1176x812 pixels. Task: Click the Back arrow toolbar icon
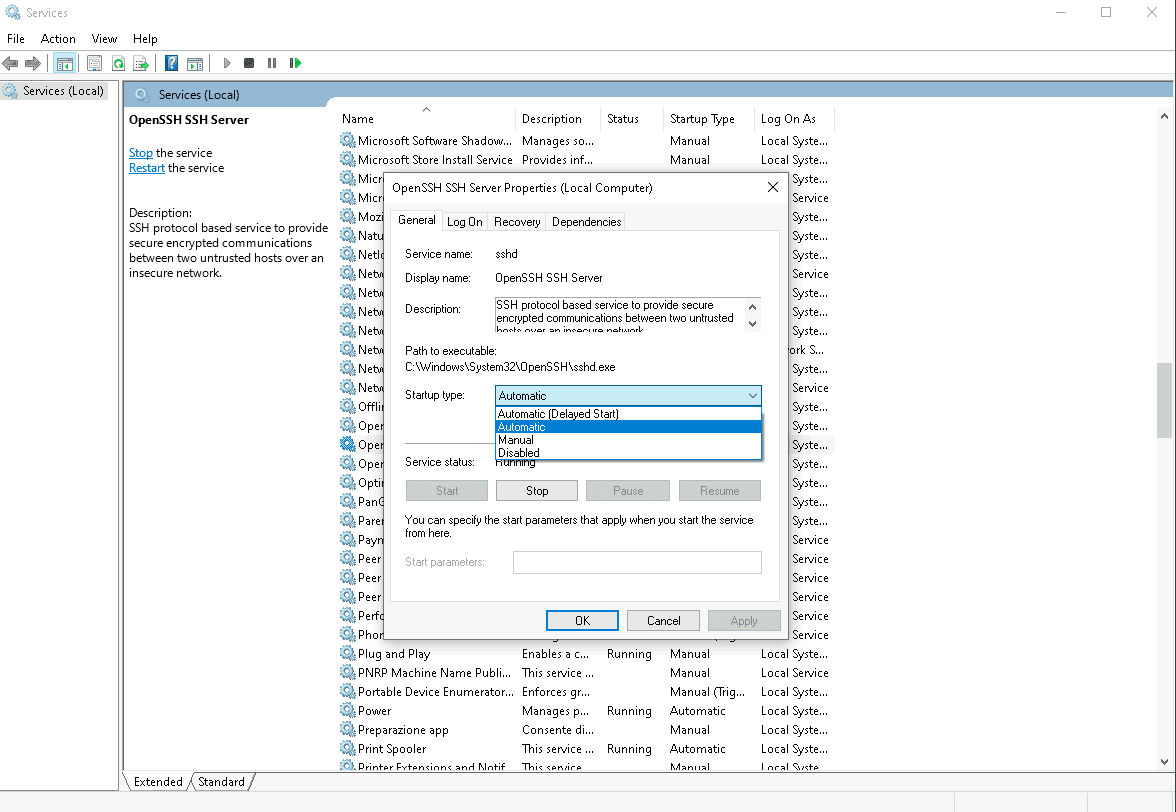click(x=10, y=64)
